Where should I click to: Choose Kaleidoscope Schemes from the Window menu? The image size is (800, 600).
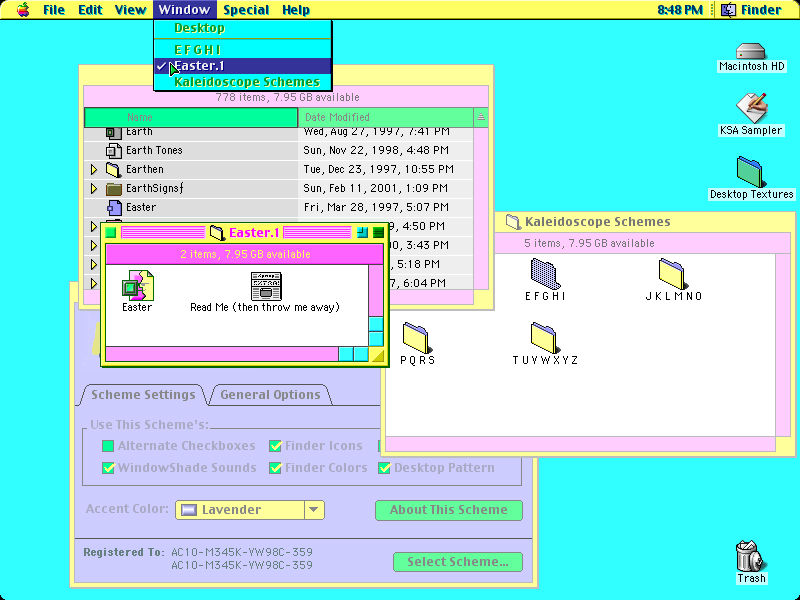(x=243, y=82)
